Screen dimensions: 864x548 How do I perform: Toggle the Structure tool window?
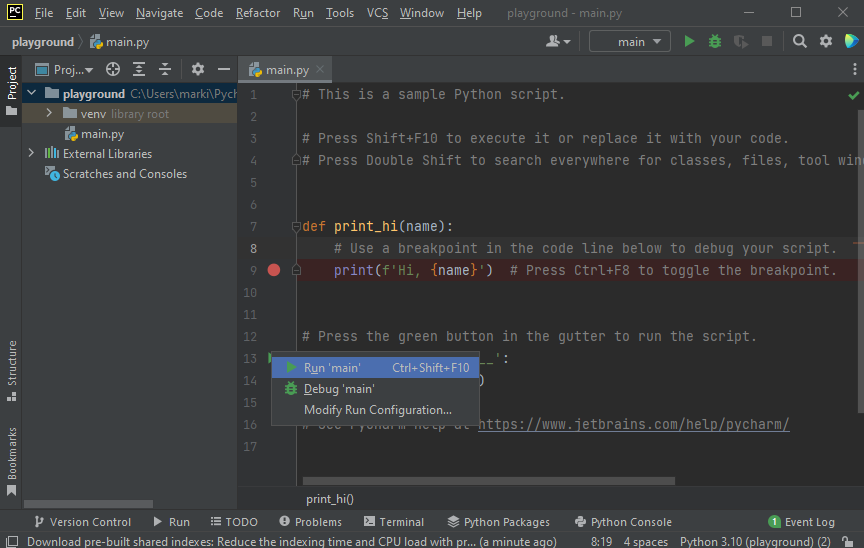click(12, 368)
